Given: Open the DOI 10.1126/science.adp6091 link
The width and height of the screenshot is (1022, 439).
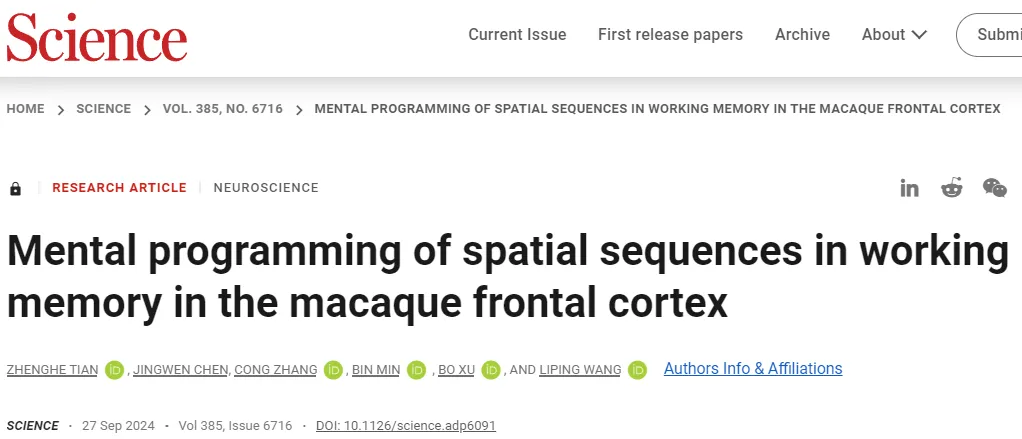Looking at the screenshot, I should [406, 426].
